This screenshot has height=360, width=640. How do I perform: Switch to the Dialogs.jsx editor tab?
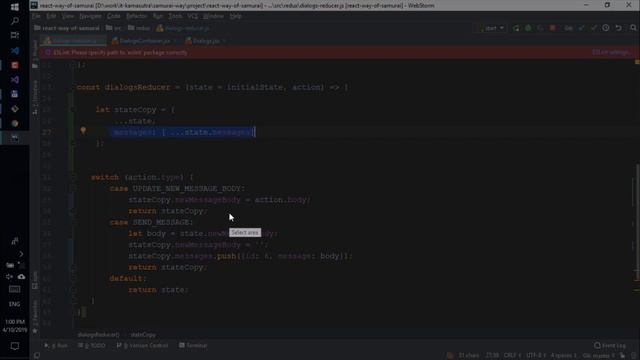(205, 41)
